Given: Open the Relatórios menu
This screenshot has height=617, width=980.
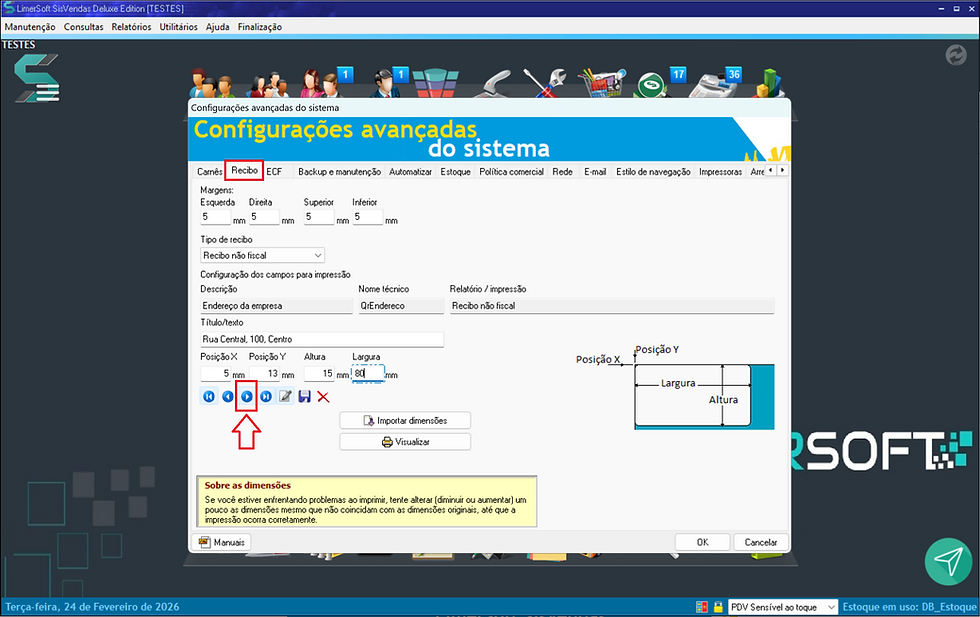Looking at the screenshot, I should (x=131, y=27).
